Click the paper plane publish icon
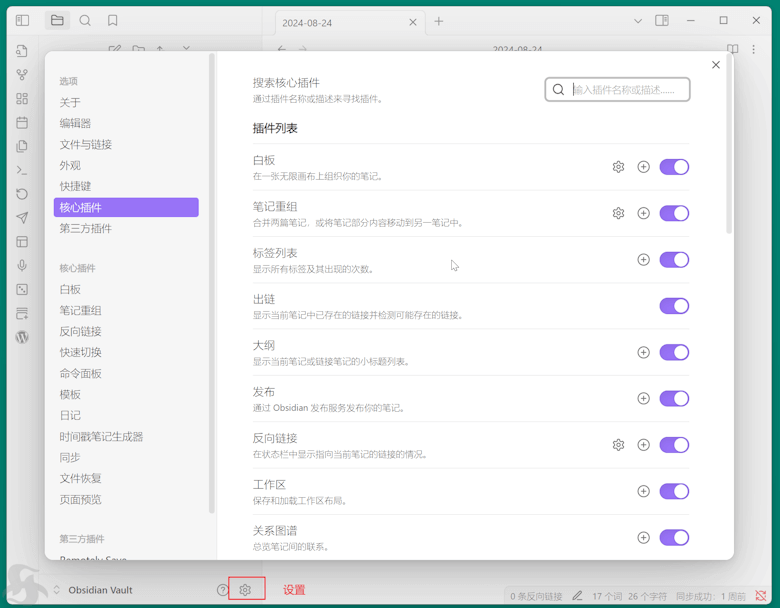The height and width of the screenshot is (608, 780). click(22, 218)
